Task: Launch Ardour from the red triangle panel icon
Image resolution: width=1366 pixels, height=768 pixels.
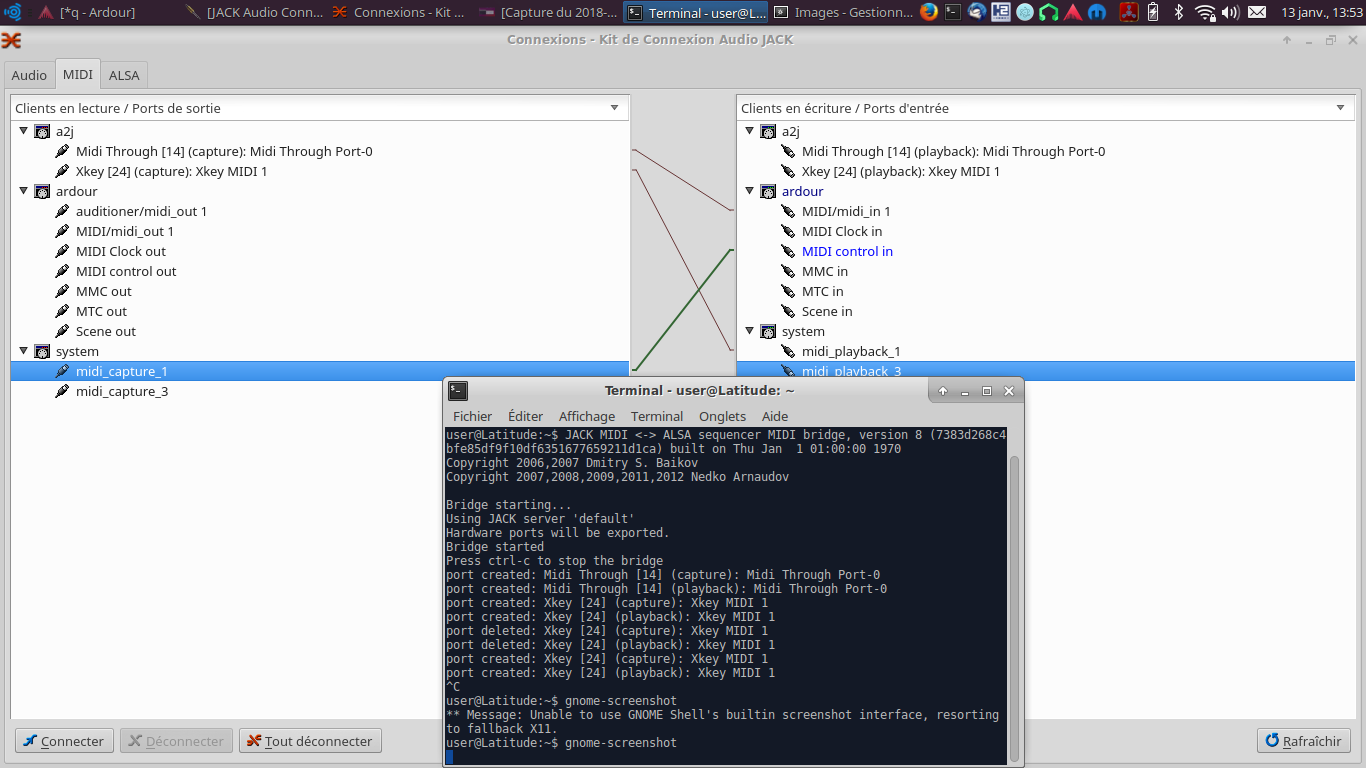Action: tap(1073, 13)
